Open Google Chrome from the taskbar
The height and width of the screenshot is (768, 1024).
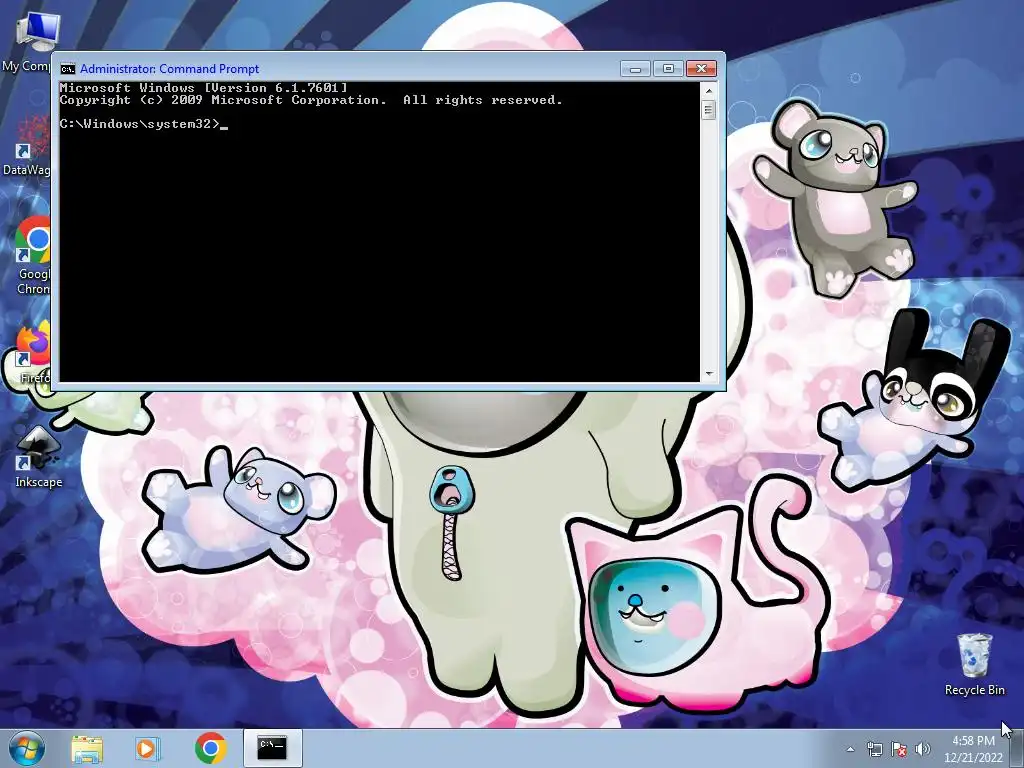point(210,748)
